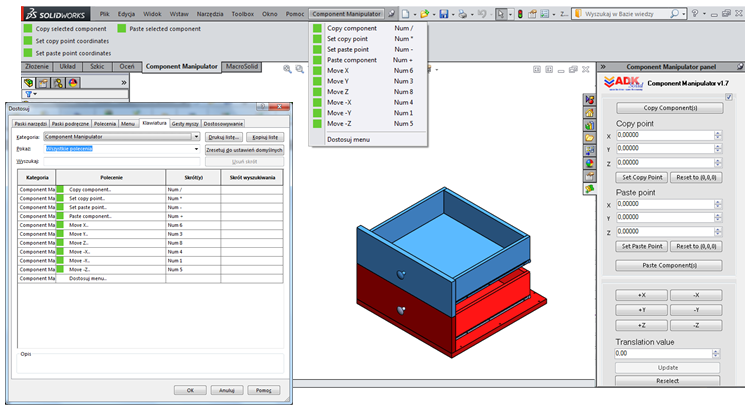Click the SolidWorks Resources task pane icon

coord(589,100)
